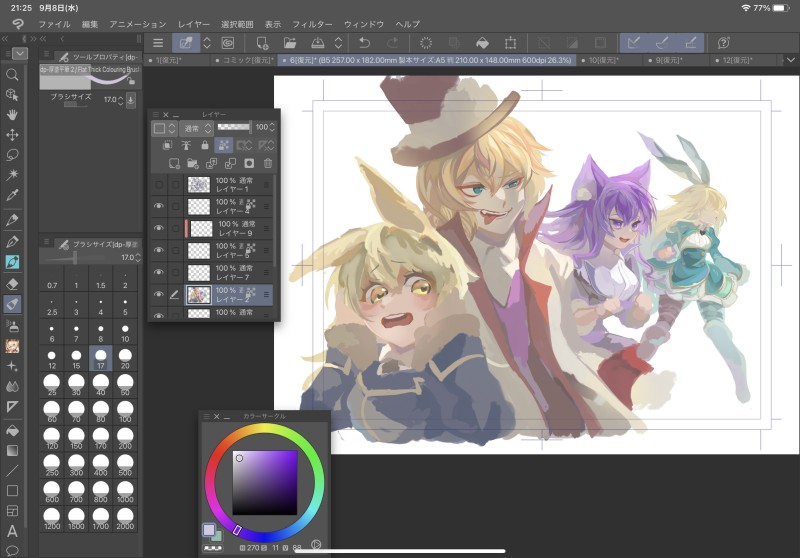Hide layer レイヤー 9 with eye icon
The image size is (800, 558).
coord(159,228)
